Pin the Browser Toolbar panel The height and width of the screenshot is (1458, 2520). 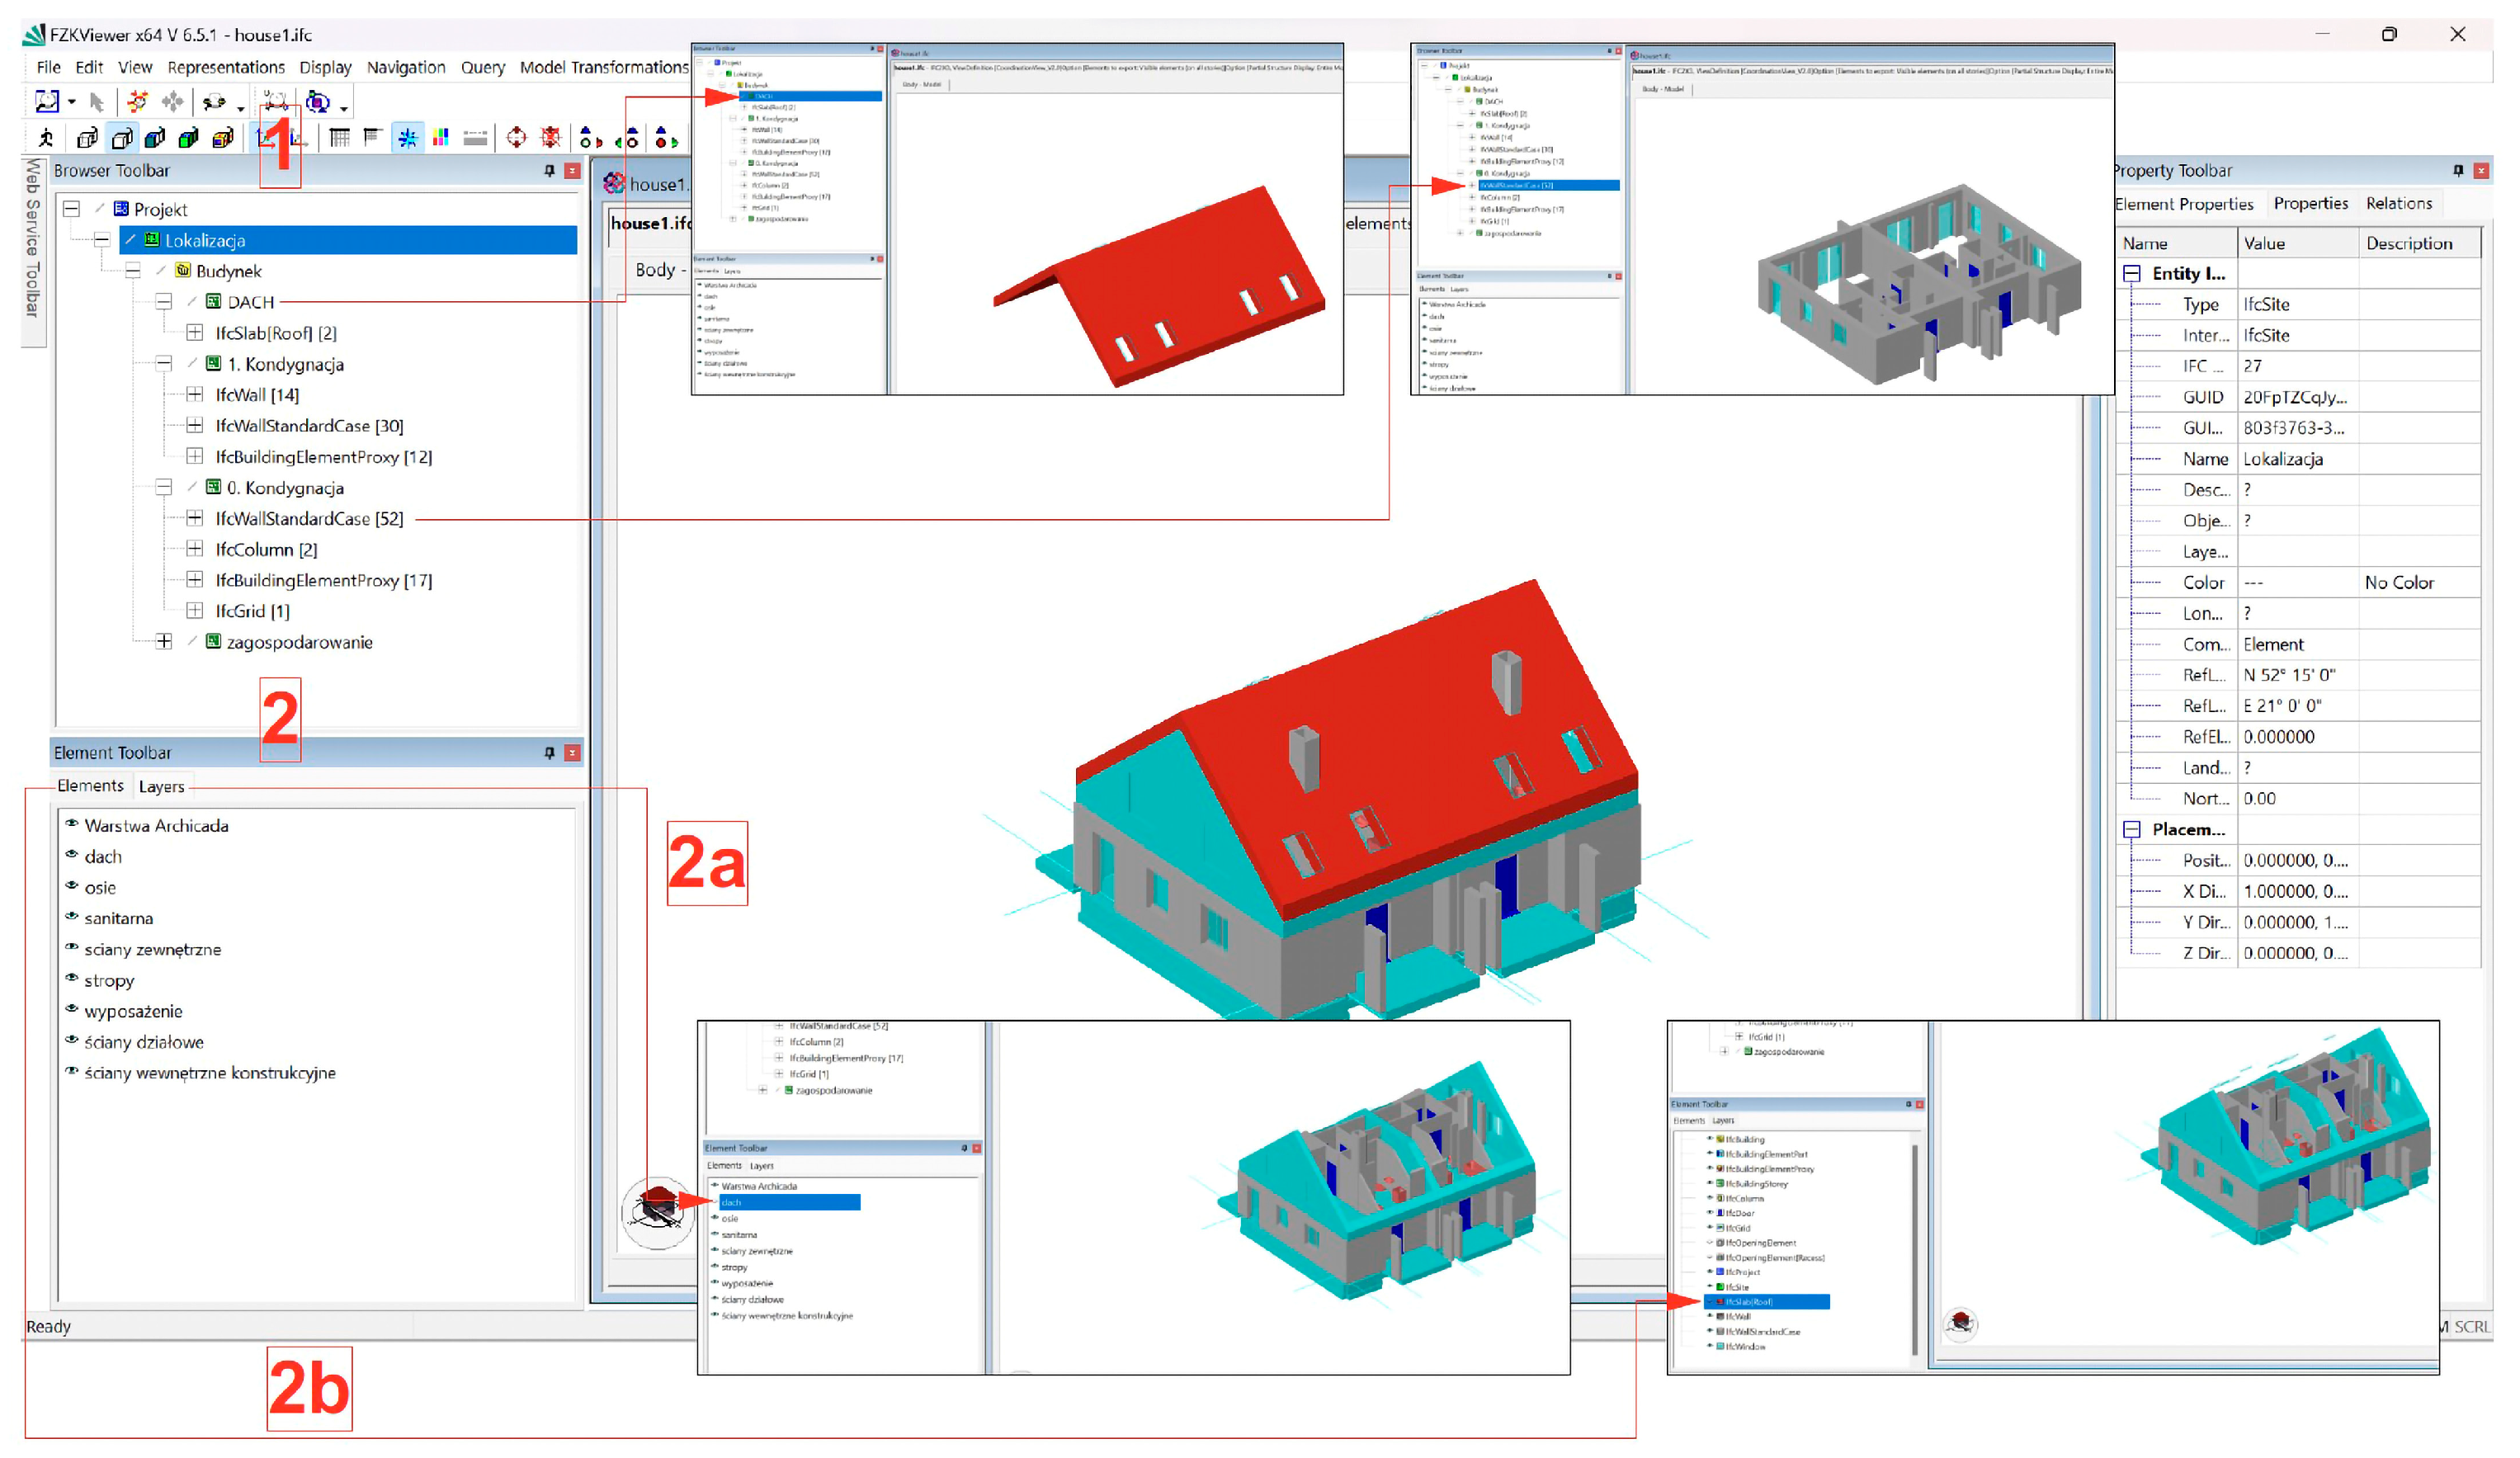549,171
